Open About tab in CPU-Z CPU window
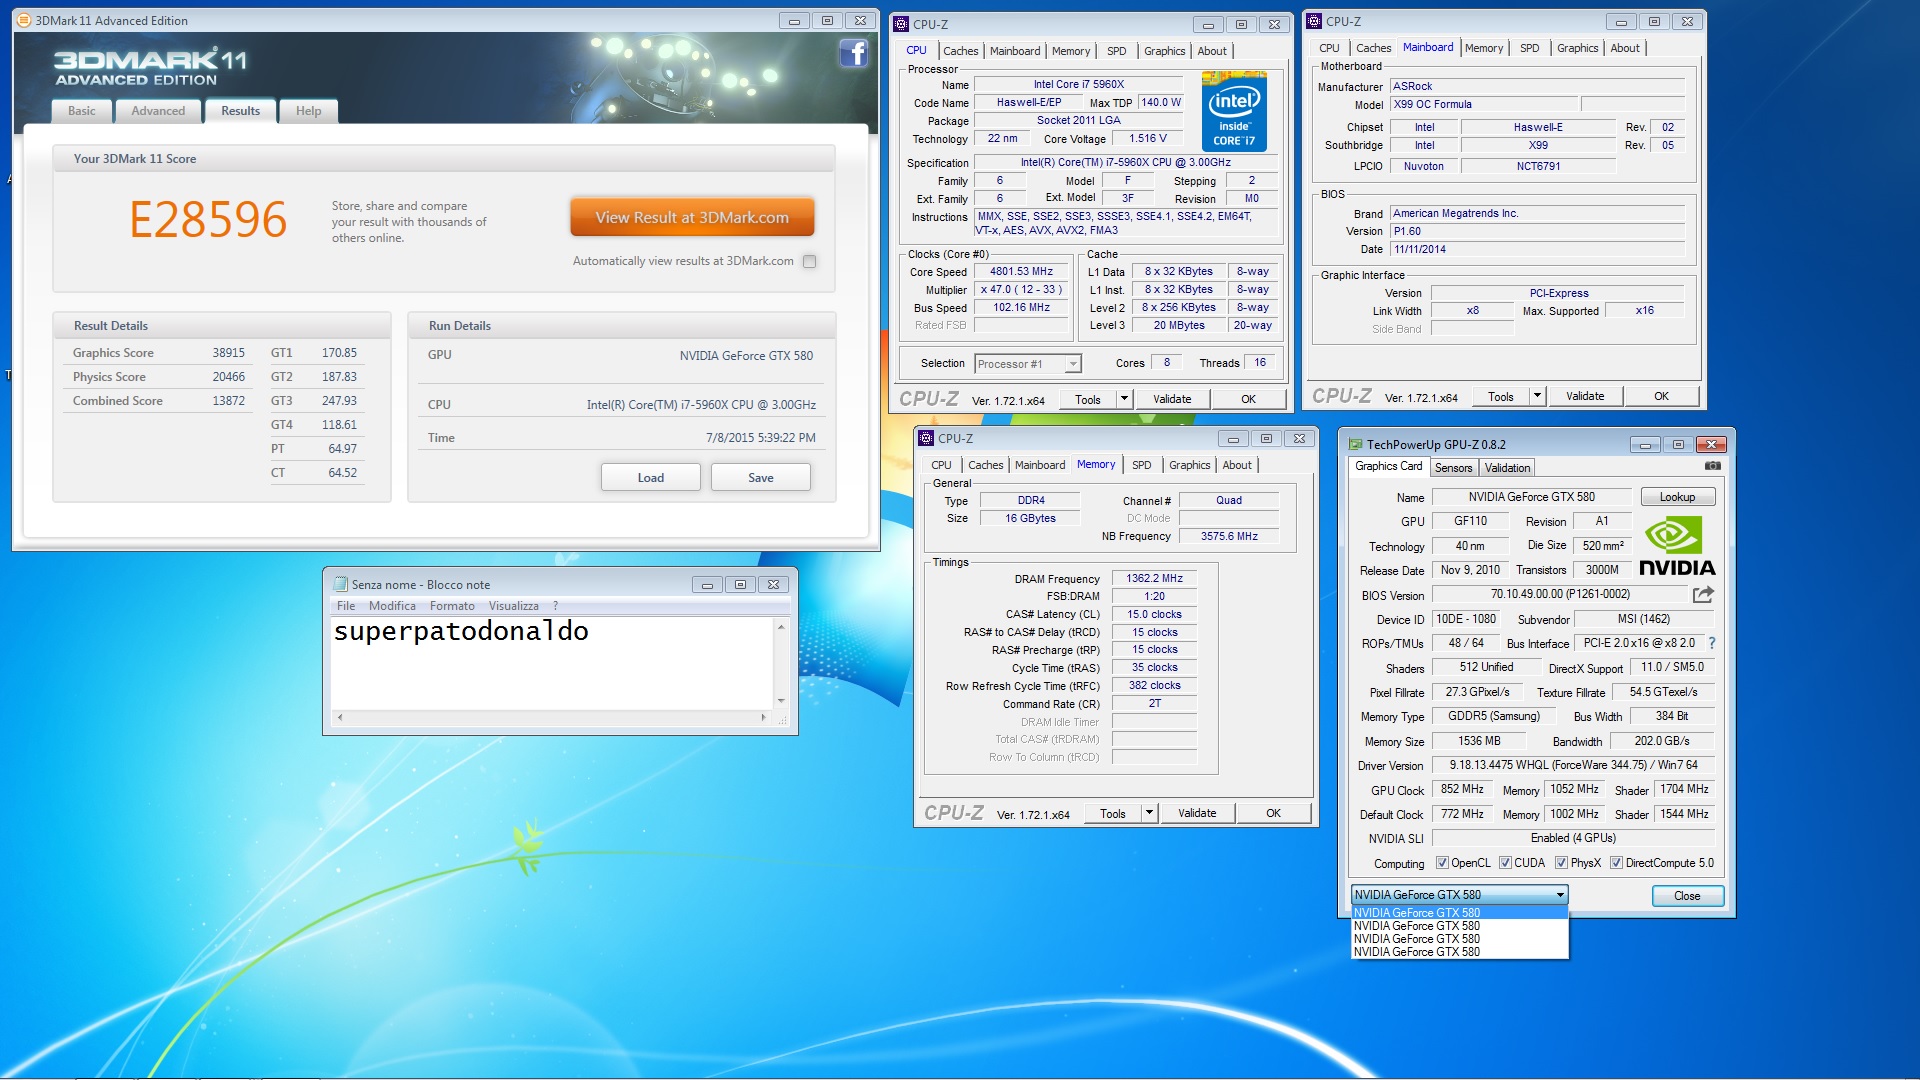Image resolution: width=1920 pixels, height=1080 pixels. click(1211, 51)
